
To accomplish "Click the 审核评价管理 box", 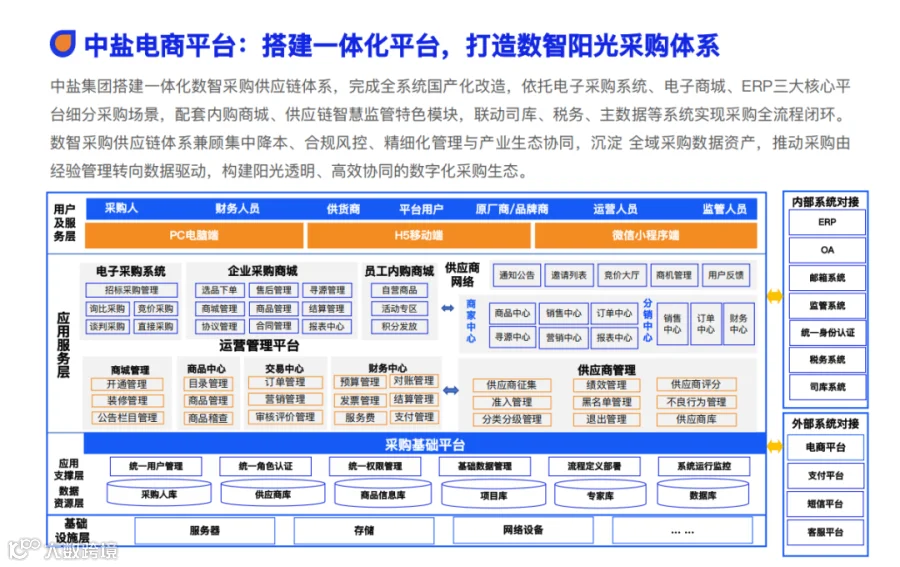I will 285,417.
